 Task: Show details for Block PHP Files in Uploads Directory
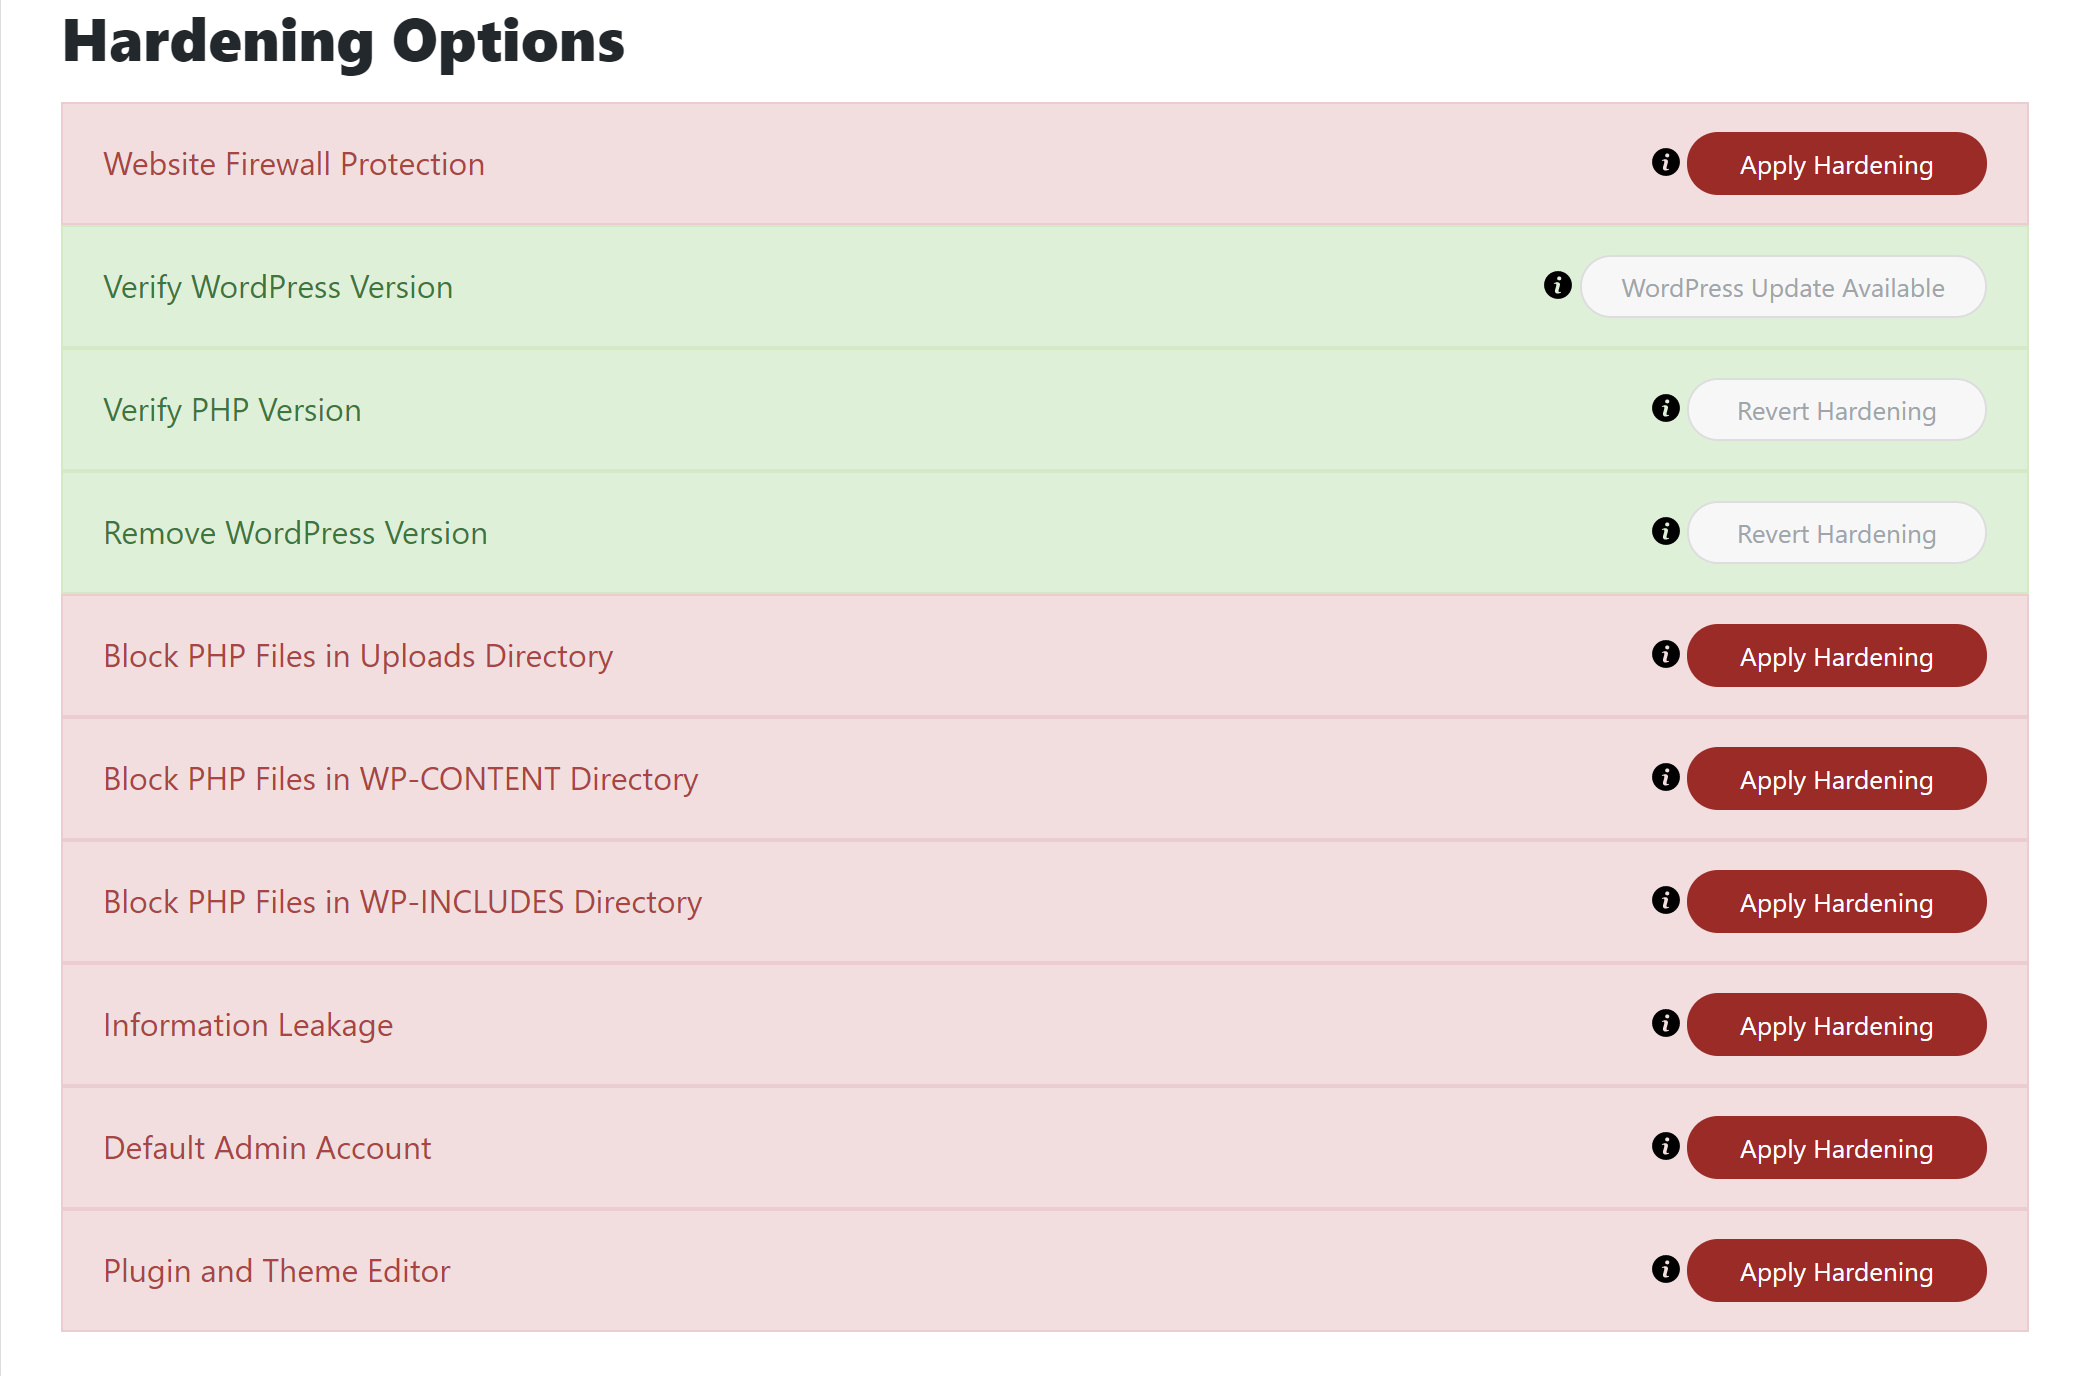click(1663, 655)
